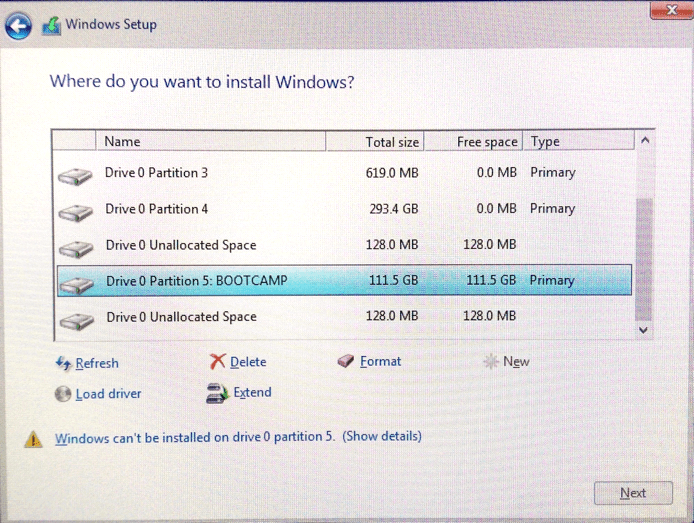Click the 619.0 MB total size value

click(392, 173)
